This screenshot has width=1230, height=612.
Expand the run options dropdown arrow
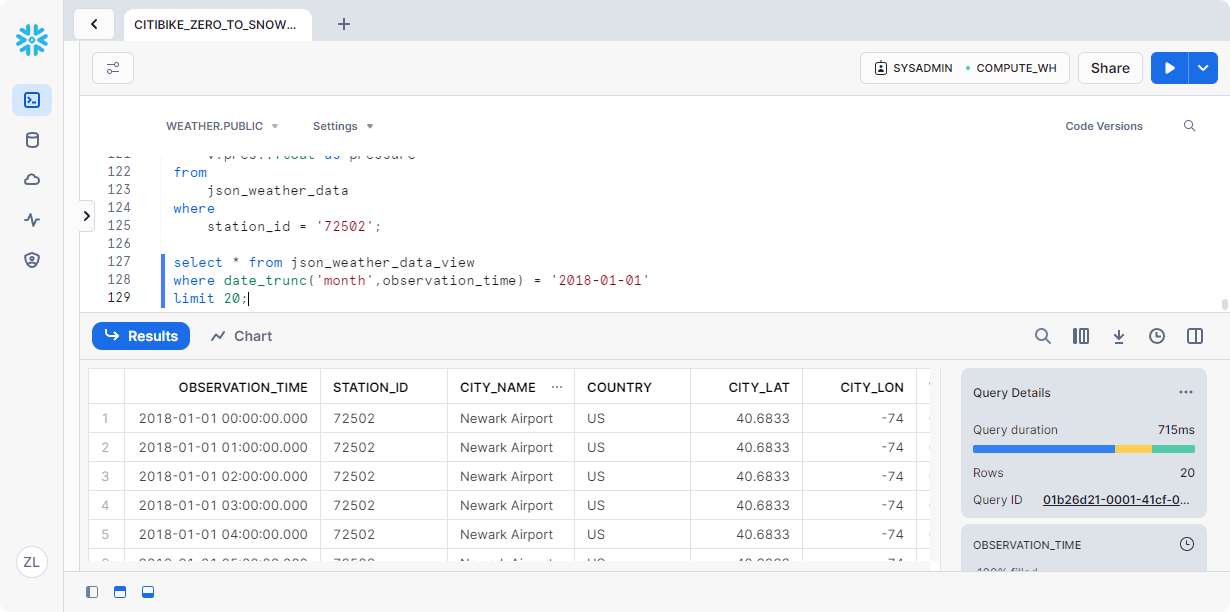[1203, 68]
